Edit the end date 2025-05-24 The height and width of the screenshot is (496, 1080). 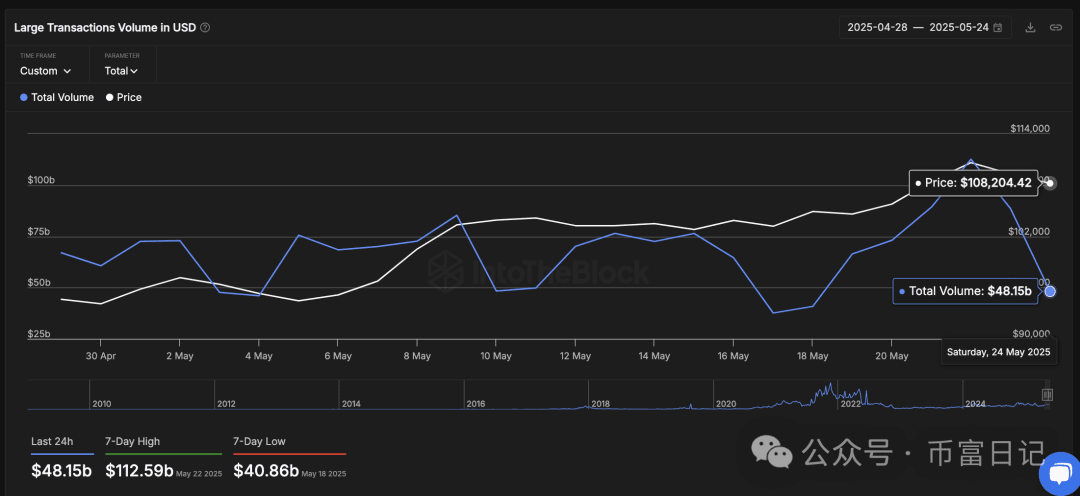[x=959, y=28]
